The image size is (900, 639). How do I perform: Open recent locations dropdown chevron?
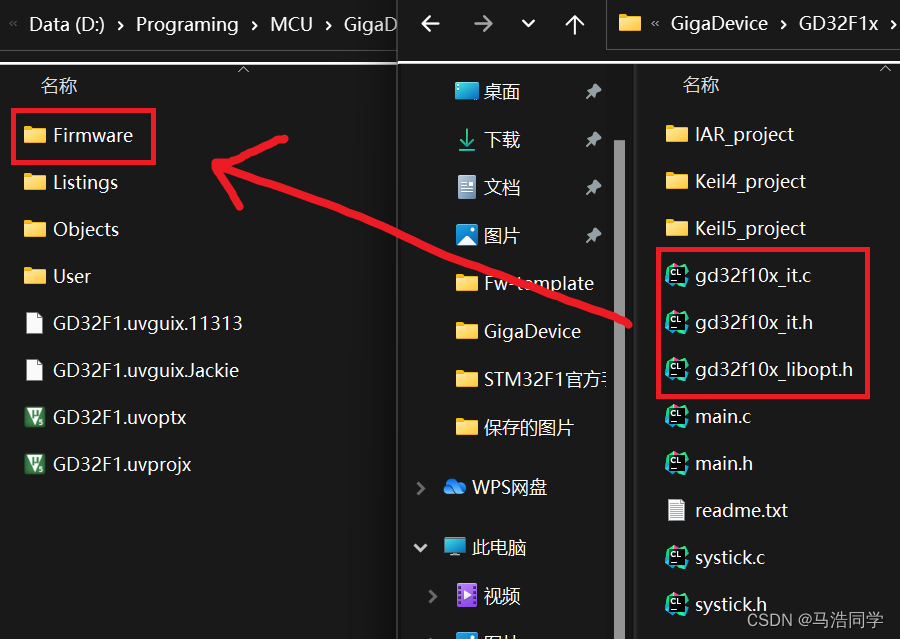[528, 24]
